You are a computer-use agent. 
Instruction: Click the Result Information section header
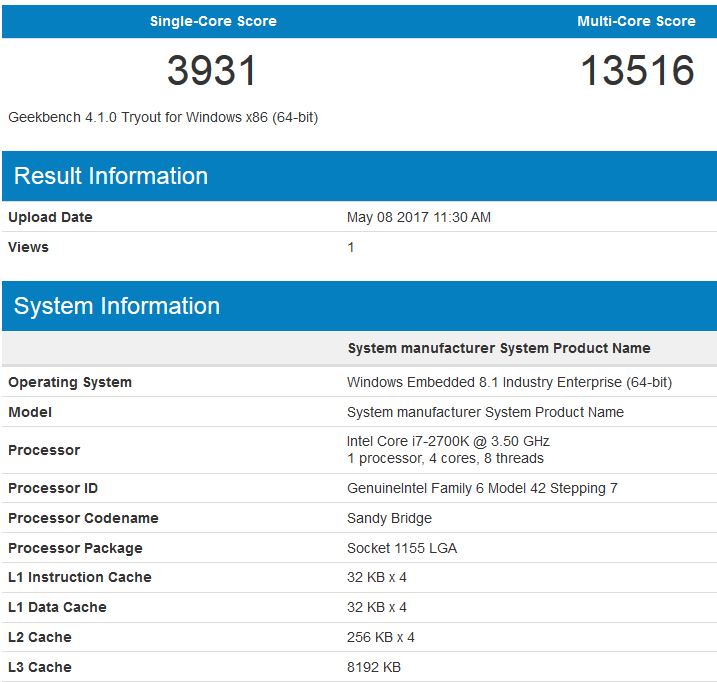(111, 176)
